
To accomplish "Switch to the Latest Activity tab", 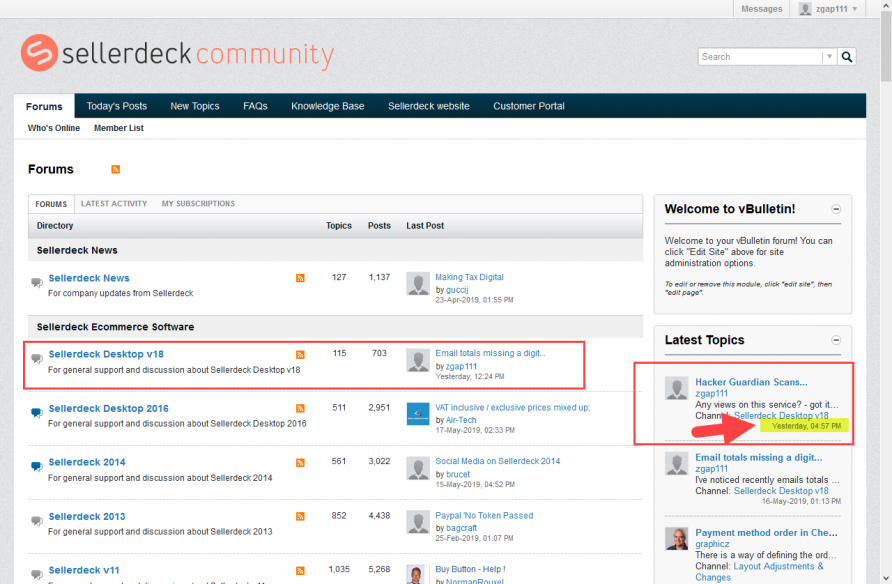I will point(114,204).
